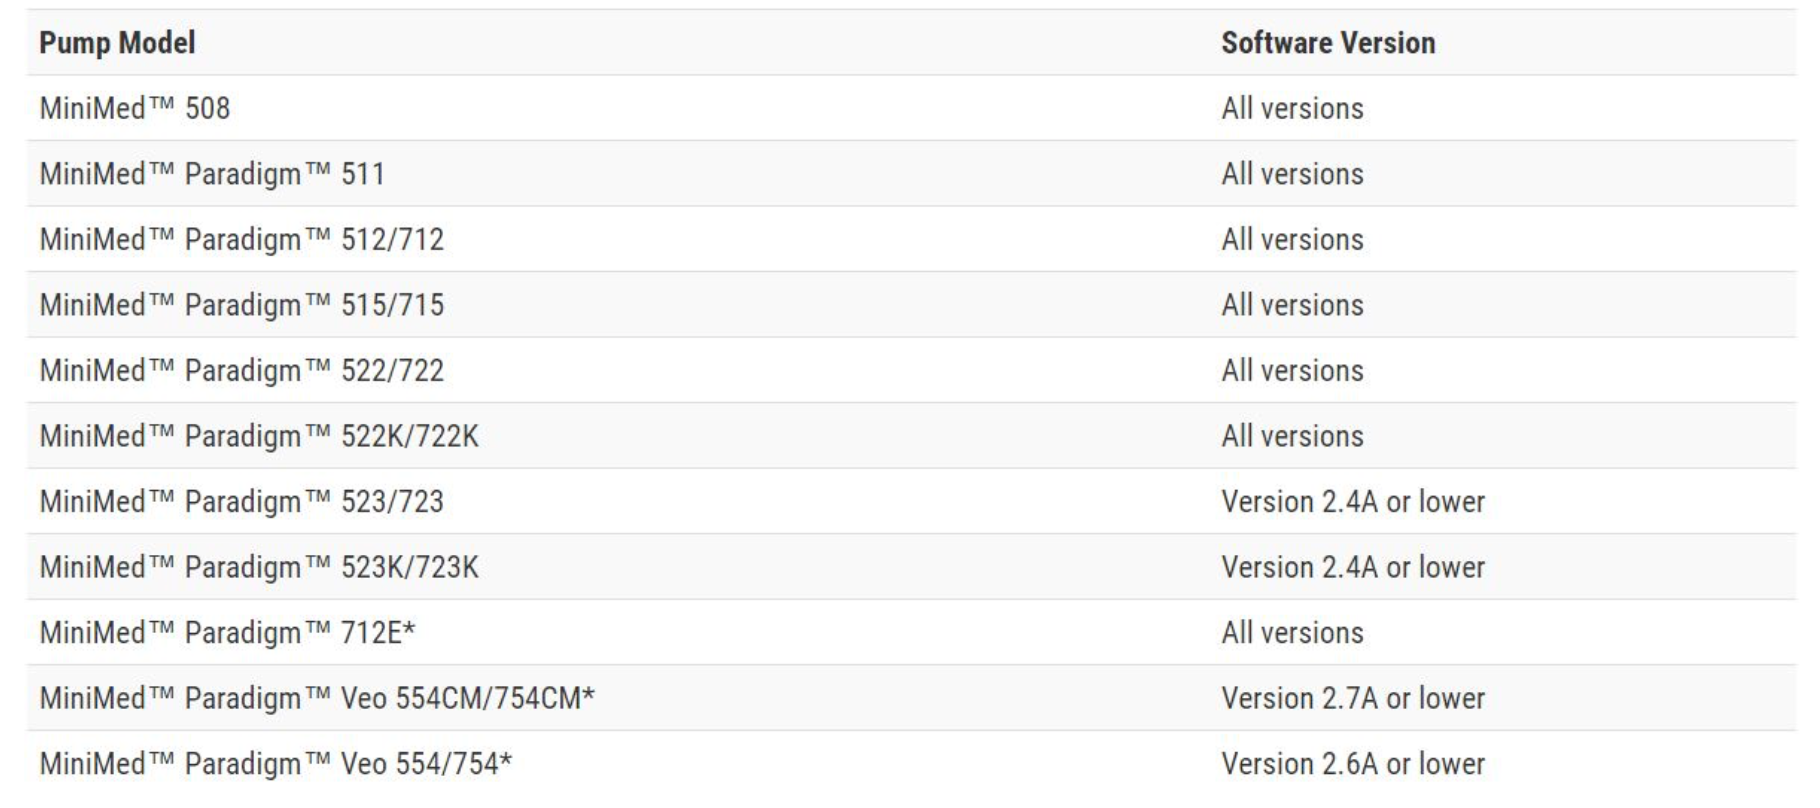The height and width of the screenshot is (808, 1820).
Task: Click the Software Version column header
Action: click(1328, 43)
